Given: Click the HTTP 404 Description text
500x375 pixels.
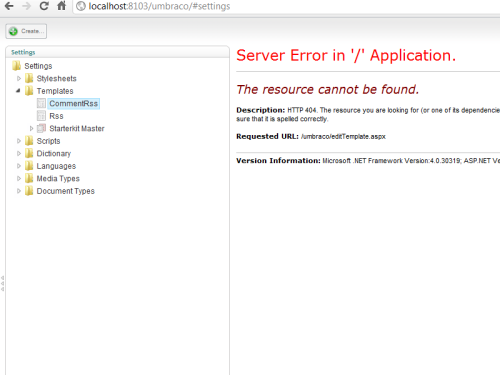Looking at the screenshot, I should click(x=368, y=114).
